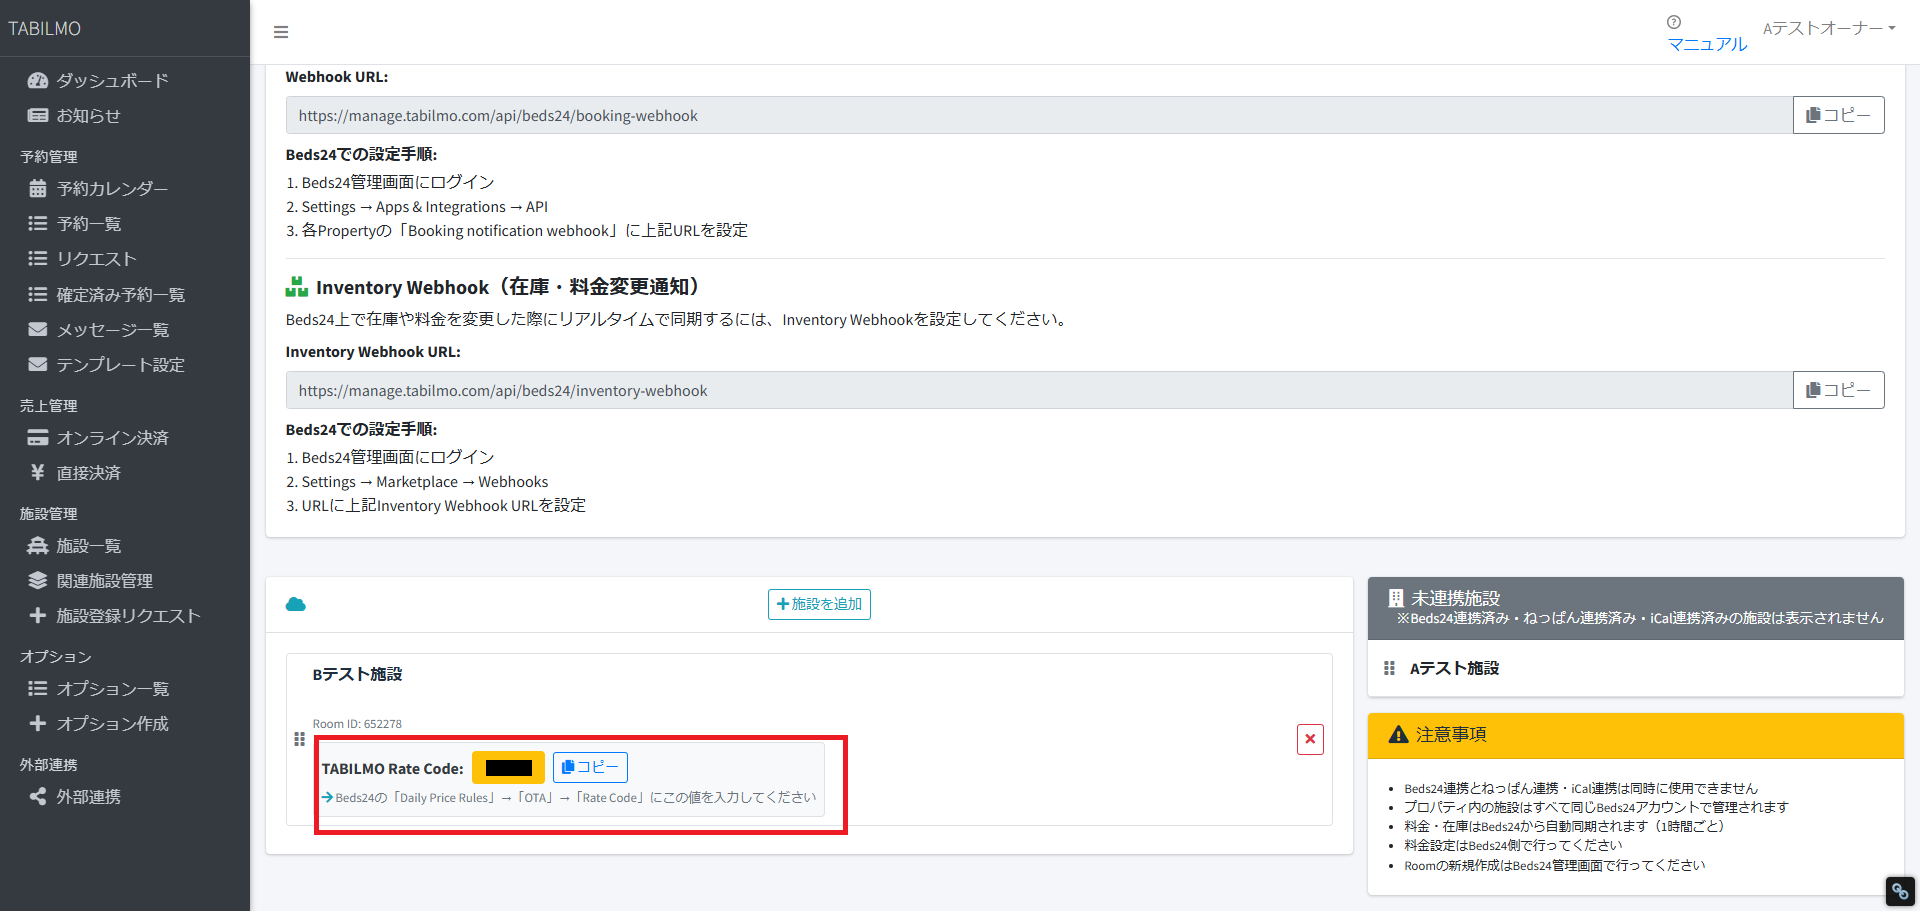This screenshot has height=911, width=1920.
Task: Go to 予約カレンダー in sidebar
Action: (x=112, y=188)
